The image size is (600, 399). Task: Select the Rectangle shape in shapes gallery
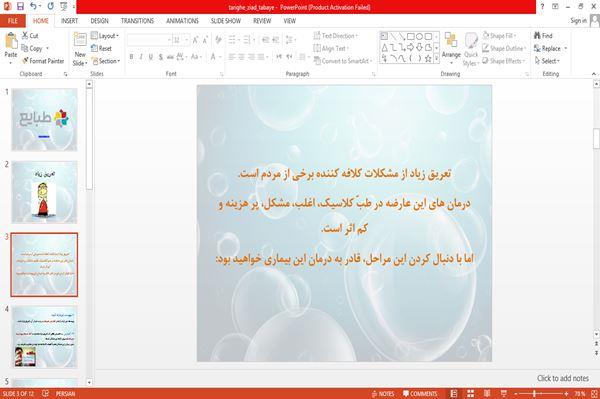[x=411, y=37]
